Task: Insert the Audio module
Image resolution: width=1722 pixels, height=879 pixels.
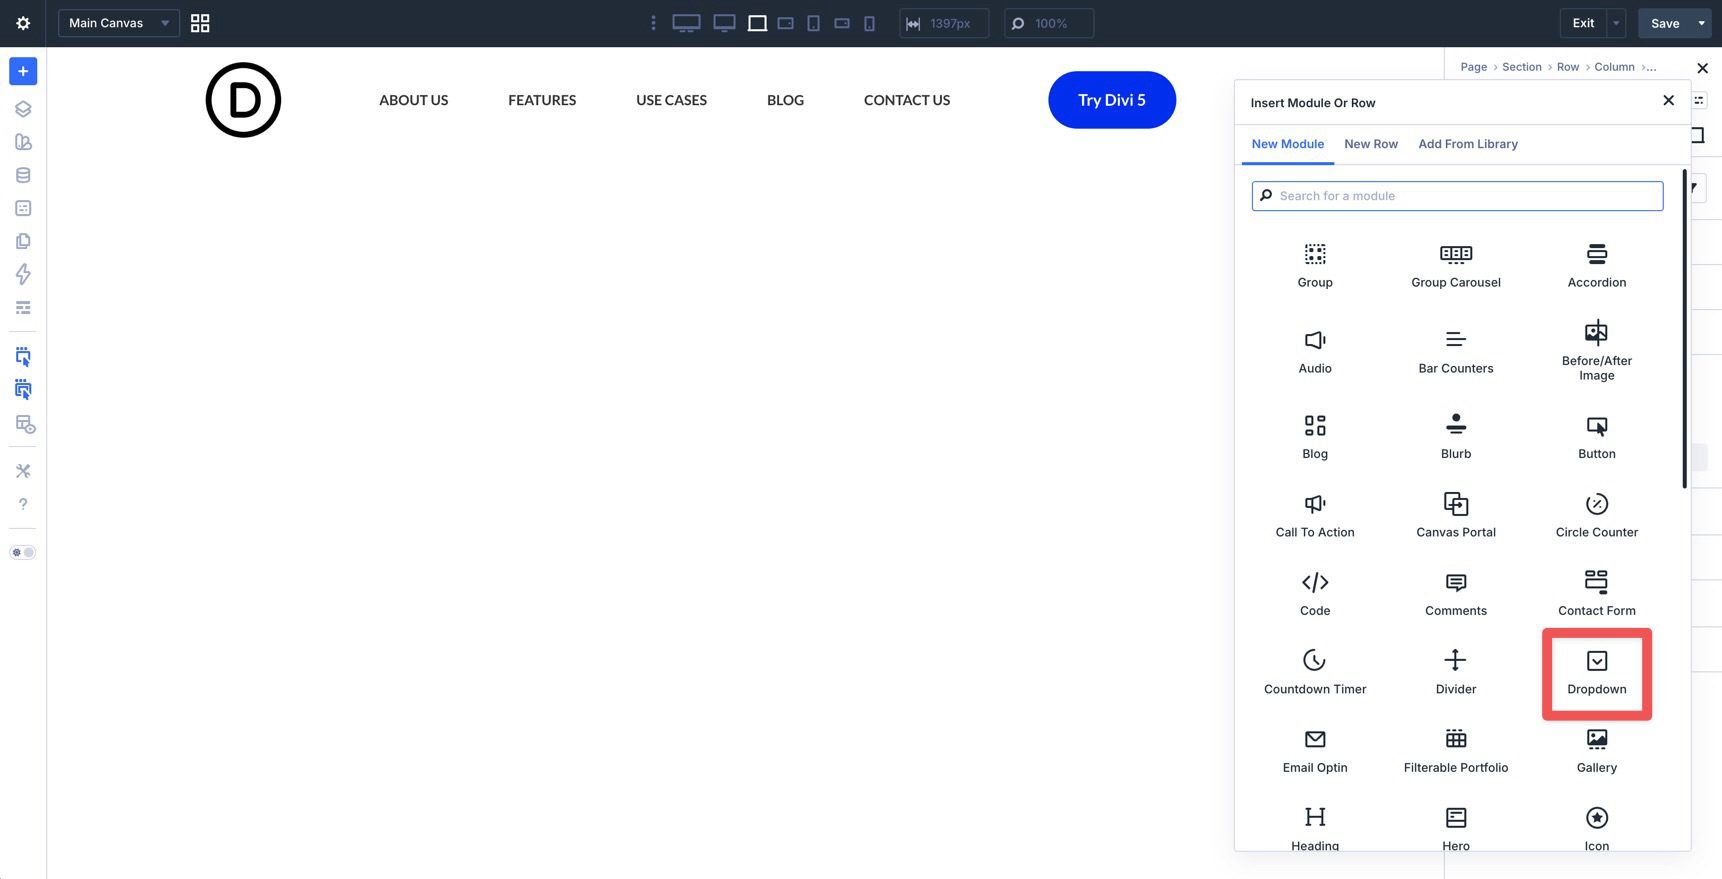Action: click(1315, 351)
